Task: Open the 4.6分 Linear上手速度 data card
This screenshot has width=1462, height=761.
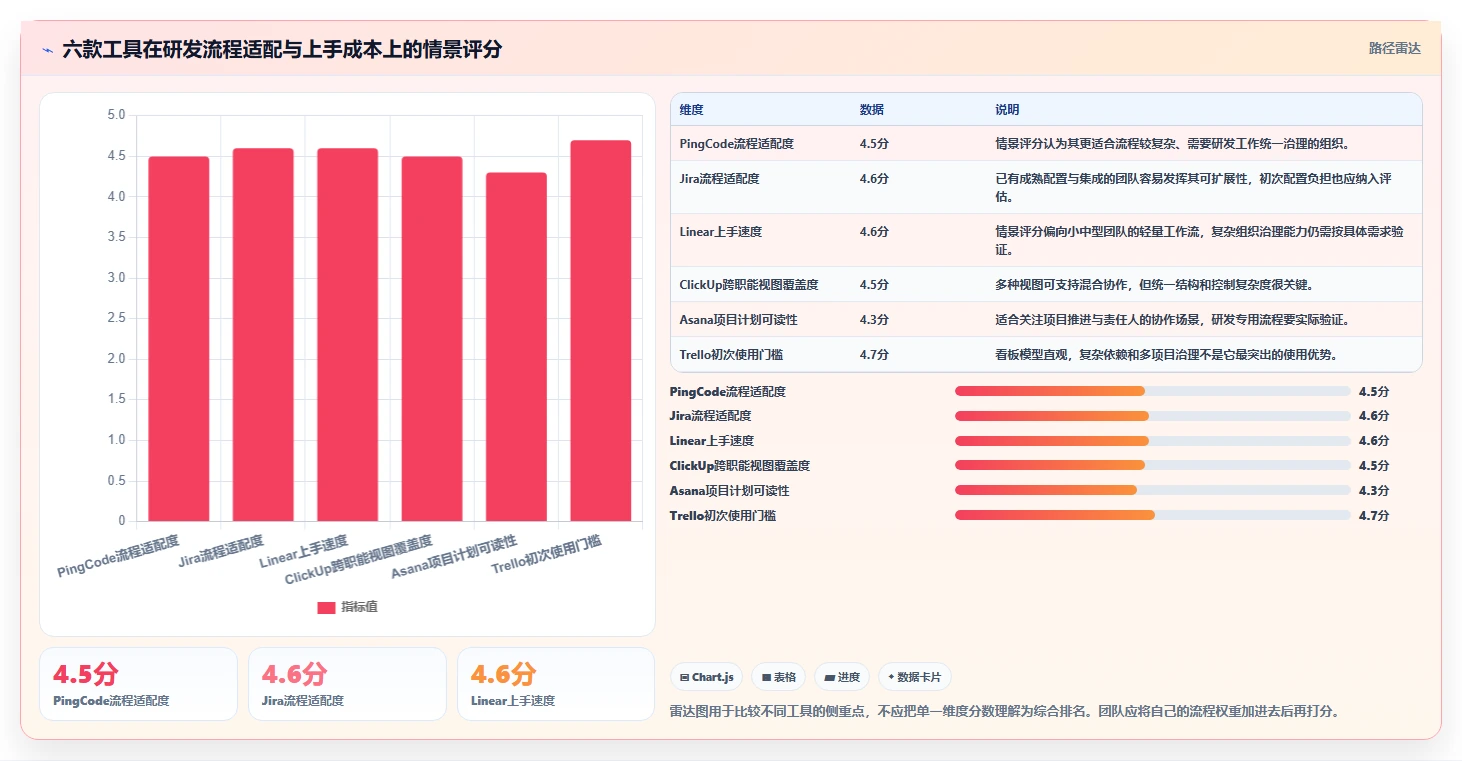Action: coord(556,684)
